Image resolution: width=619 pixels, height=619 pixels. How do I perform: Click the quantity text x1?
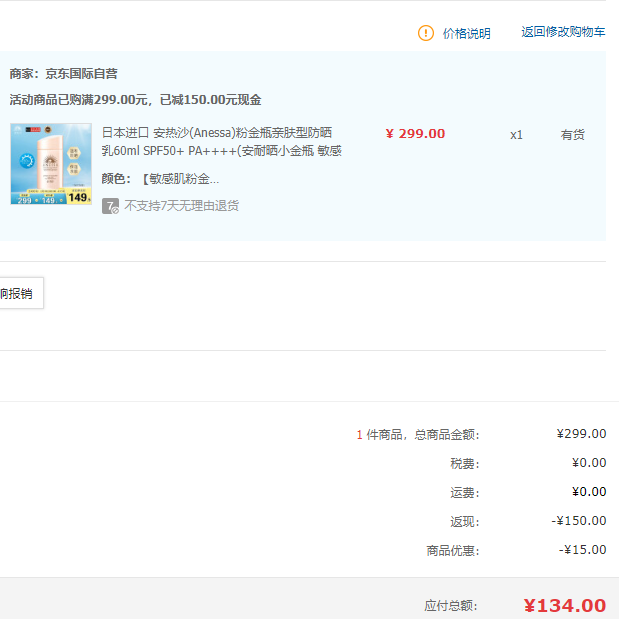(516, 135)
